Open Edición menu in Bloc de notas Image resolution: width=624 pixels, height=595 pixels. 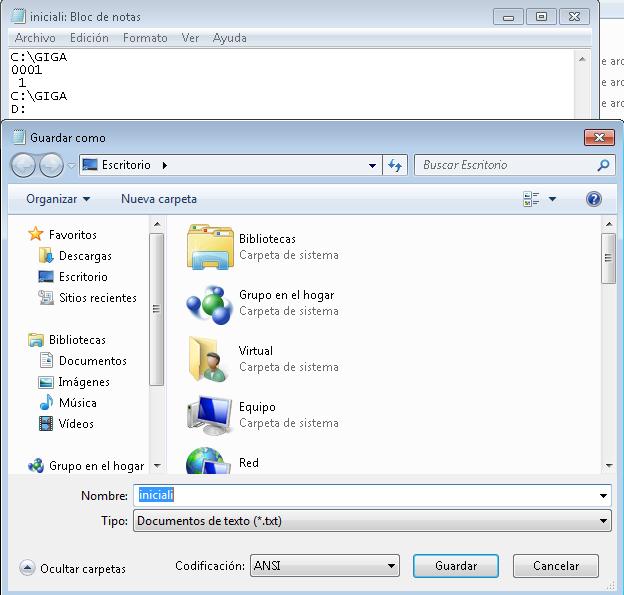[89, 38]
